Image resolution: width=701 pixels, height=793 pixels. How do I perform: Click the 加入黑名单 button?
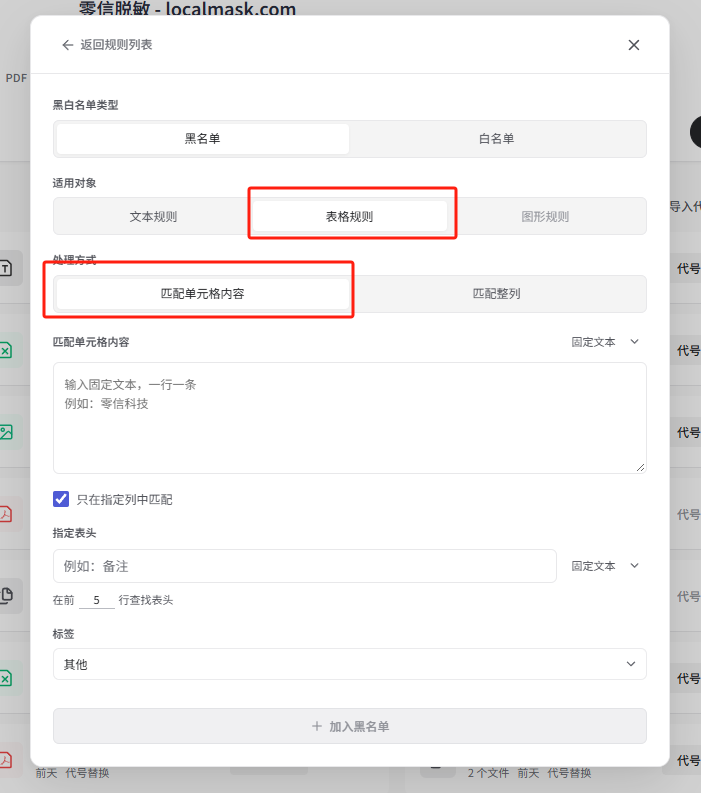click(x=349, y=726)
